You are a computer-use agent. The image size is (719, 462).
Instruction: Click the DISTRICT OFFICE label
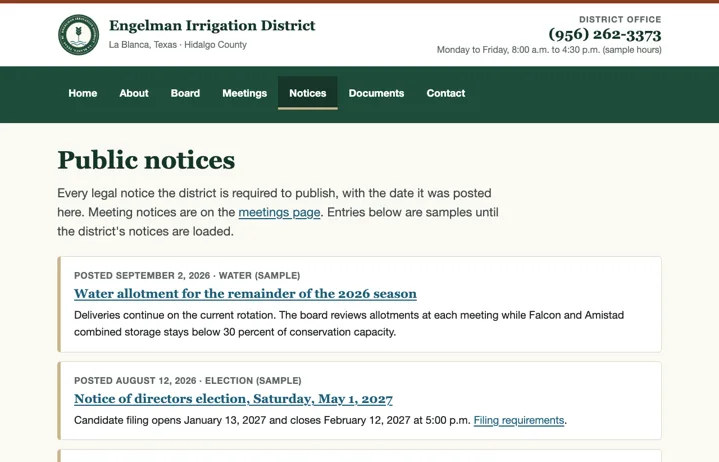pyautogui.click(x=620, y=19)
